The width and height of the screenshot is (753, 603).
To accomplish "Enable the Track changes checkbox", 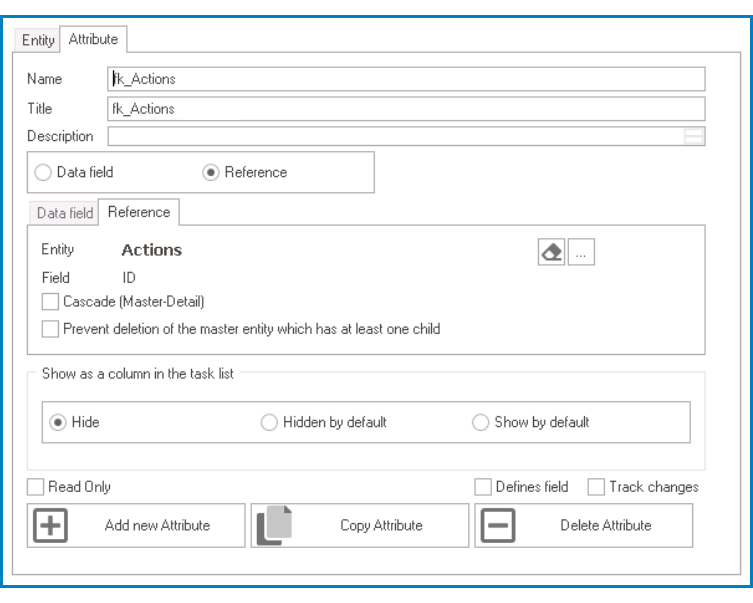I will point(596,487).
